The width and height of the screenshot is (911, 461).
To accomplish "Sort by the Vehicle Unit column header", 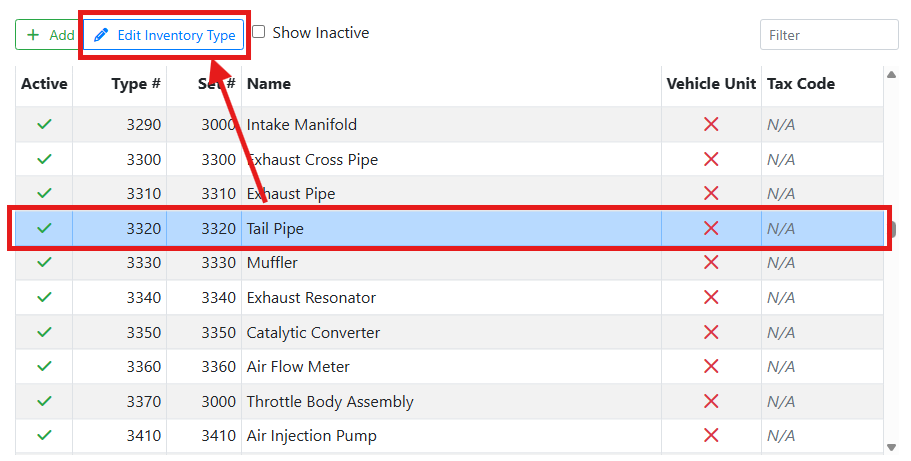I will pos(711,84).
